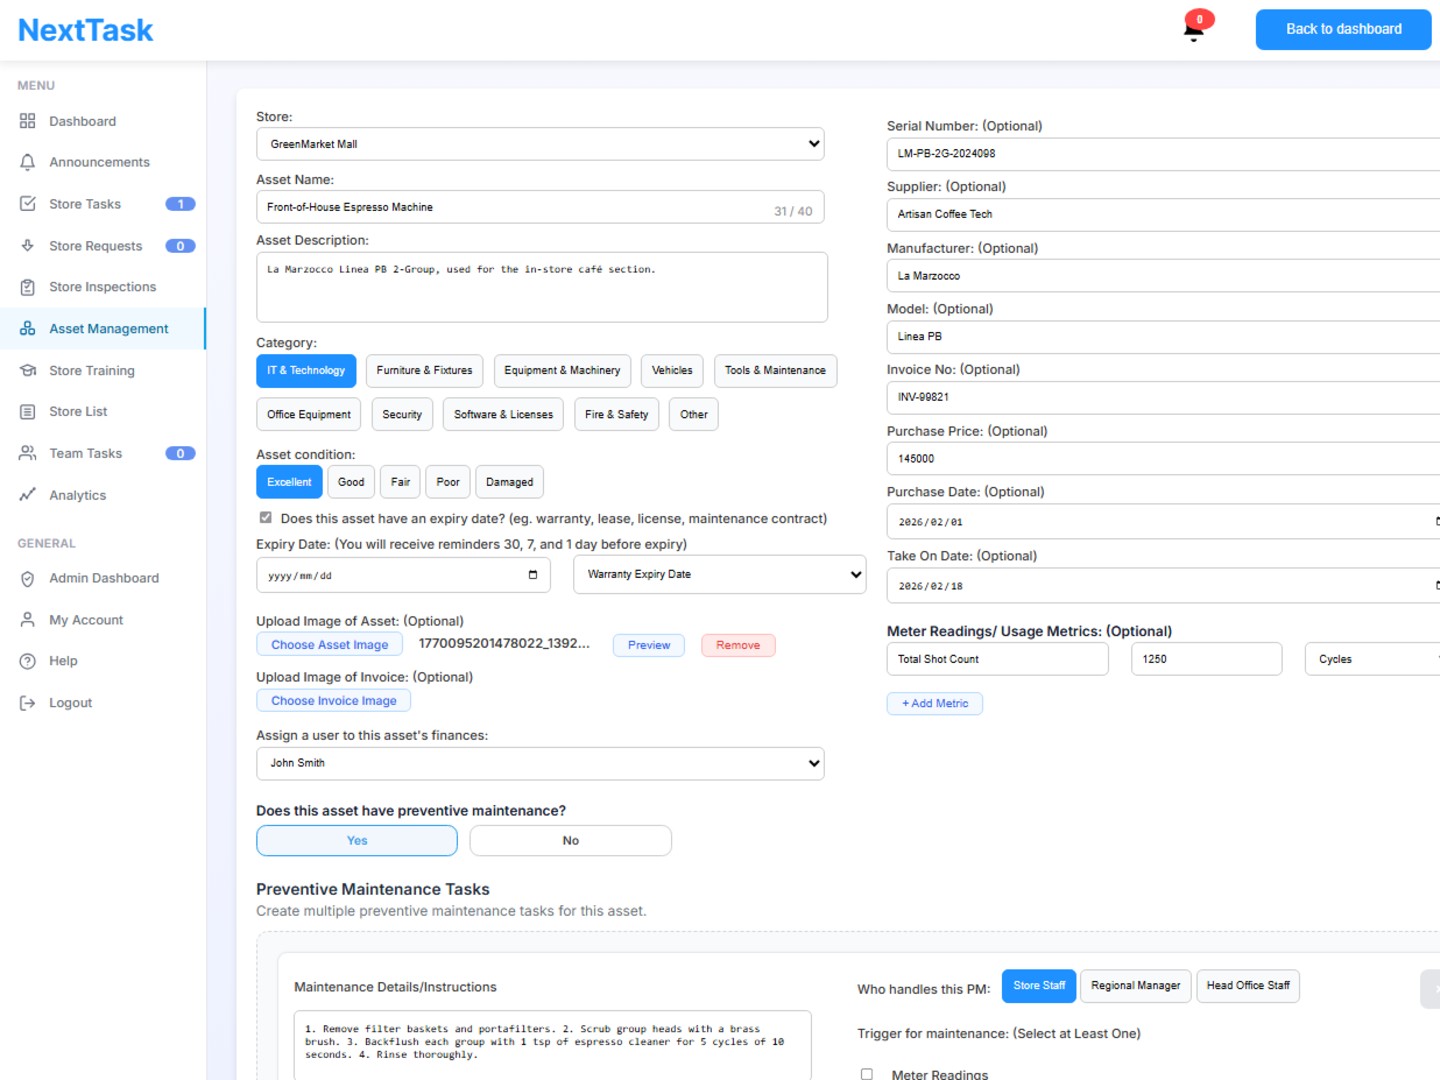
Task: Assign PM to Regional Manager
Action: (1135, 986)
